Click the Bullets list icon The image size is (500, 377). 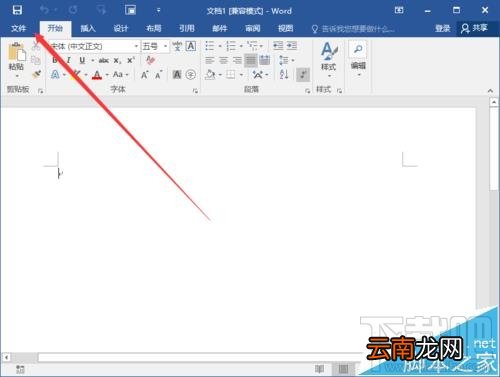[x=209, y=46]
